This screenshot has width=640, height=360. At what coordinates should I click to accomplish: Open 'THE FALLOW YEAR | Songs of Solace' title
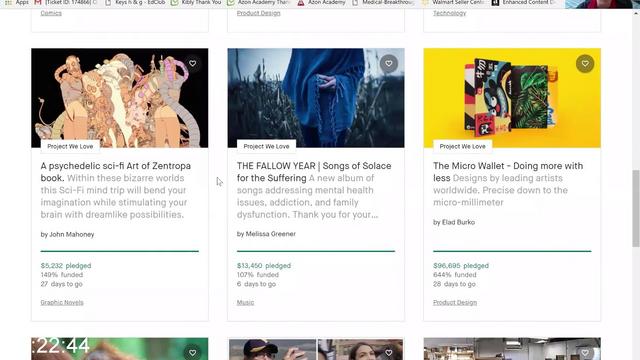[x=314, y=172]
